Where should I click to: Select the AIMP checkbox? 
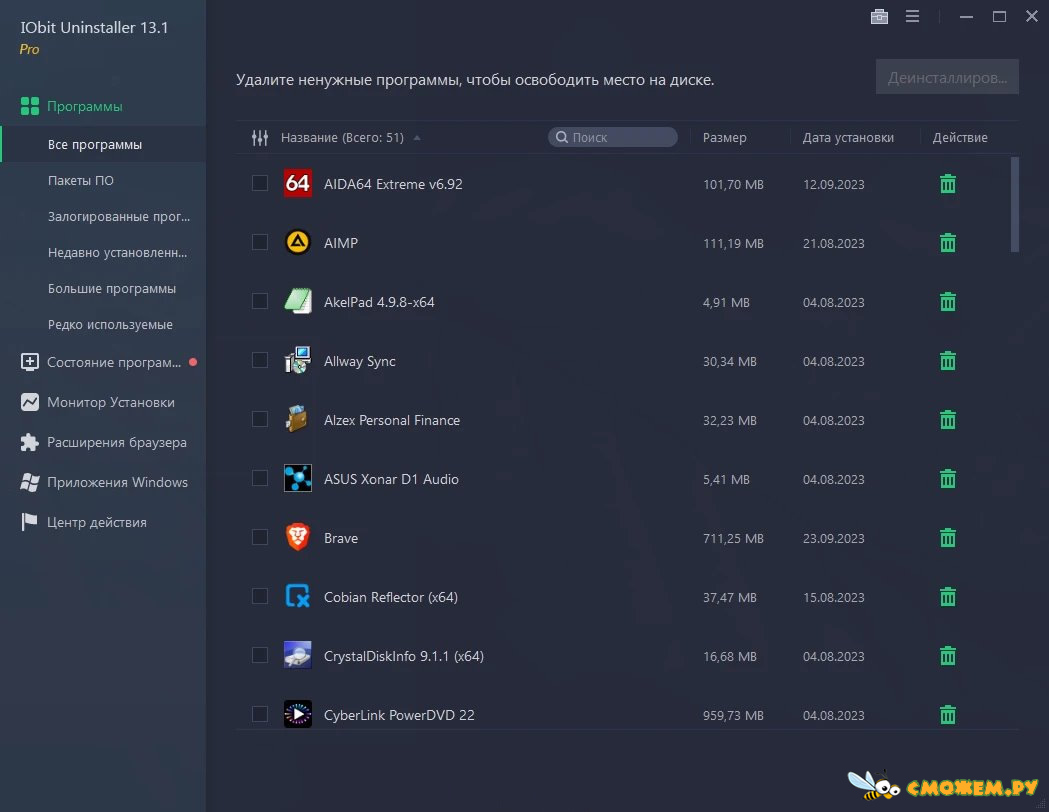pos(260,242)
